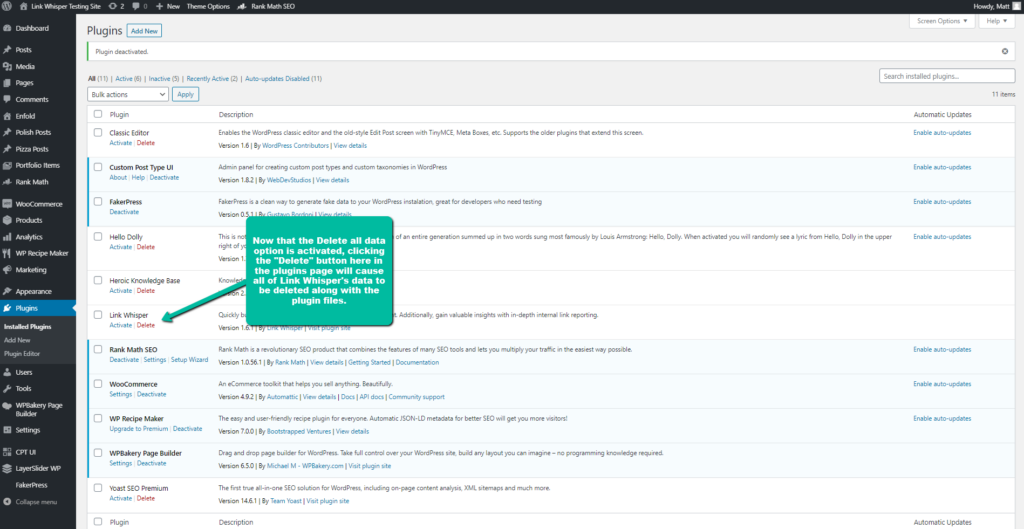Click the Products box icon
This screenshot has width=1024, height=529.
7,220
